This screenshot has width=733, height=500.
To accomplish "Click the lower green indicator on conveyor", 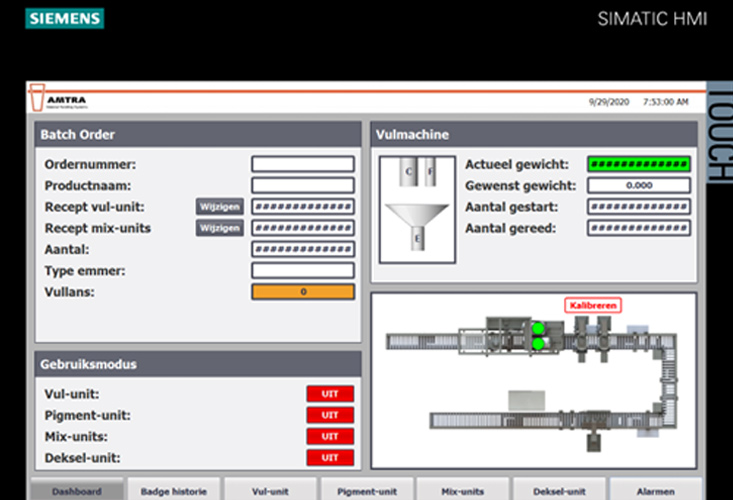I will tap(537, 343).
